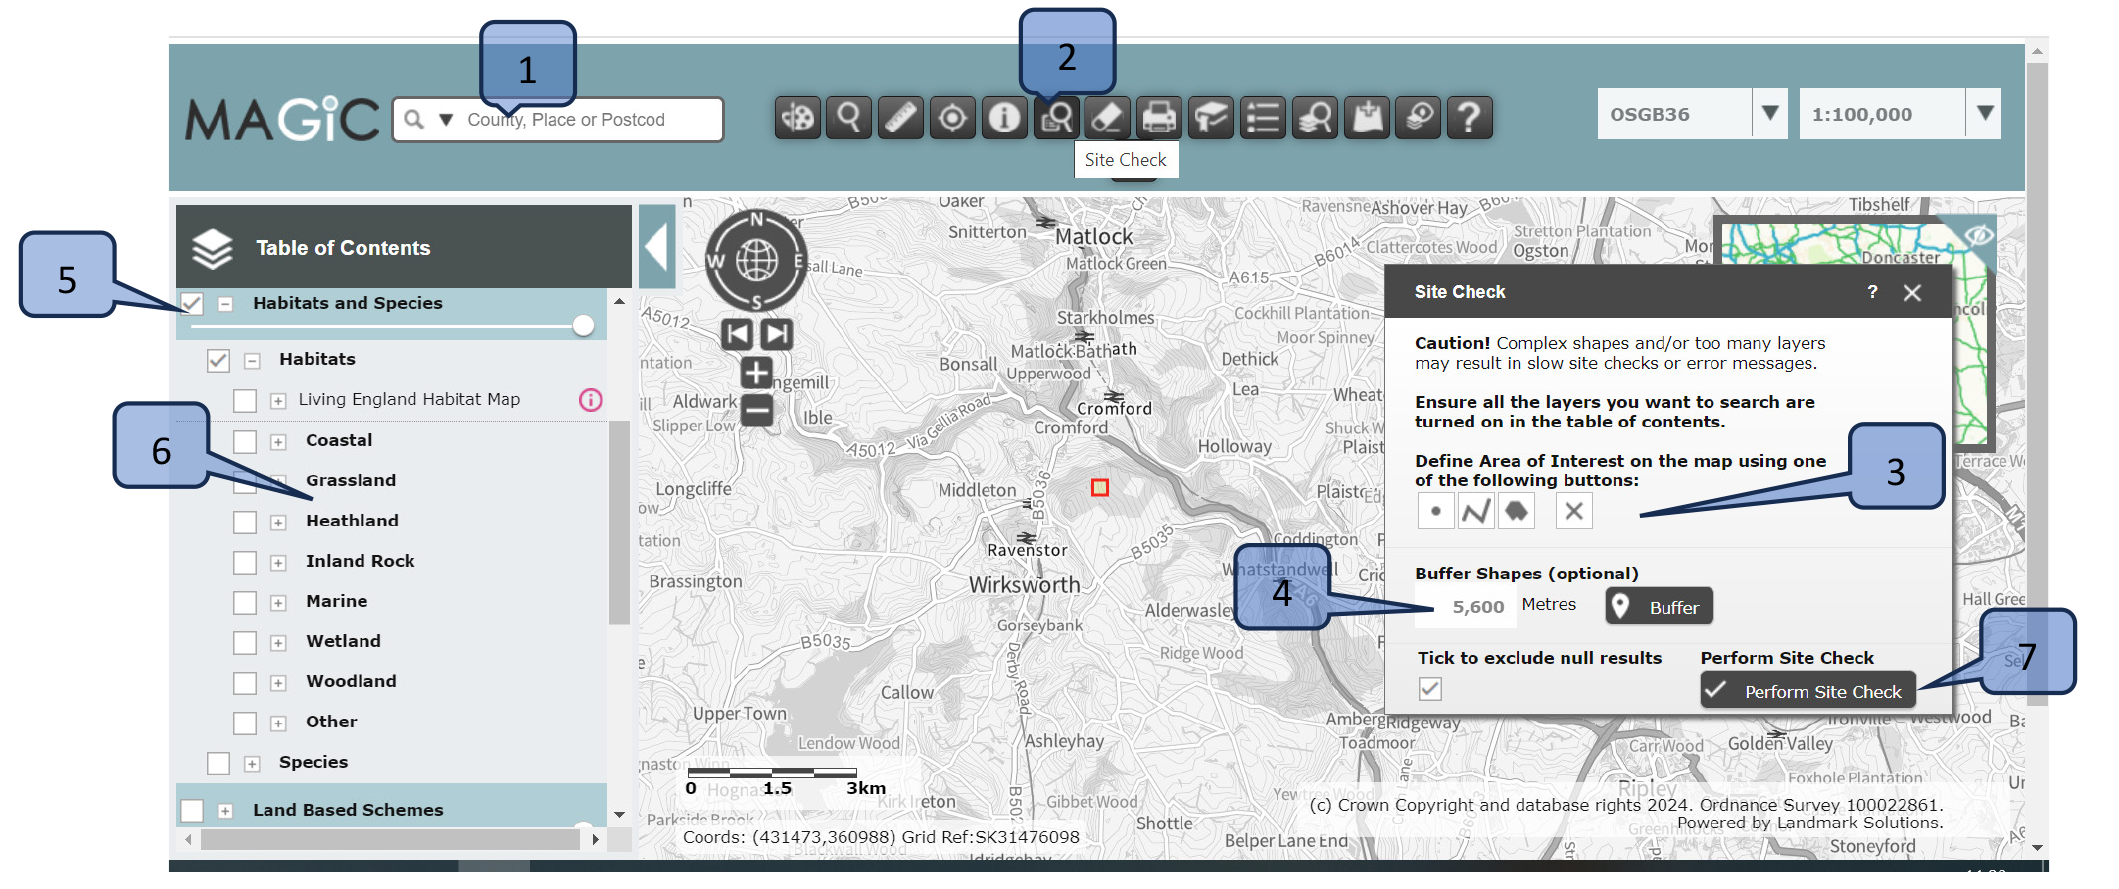Click the Buffer button

pos(1659,607)
